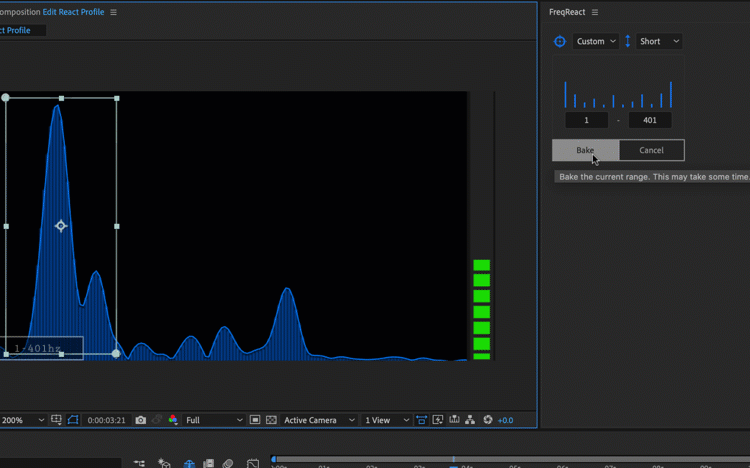Click the current time indicator in timeline
Viewport: 750px width, 468px height.
pos(453,461)
